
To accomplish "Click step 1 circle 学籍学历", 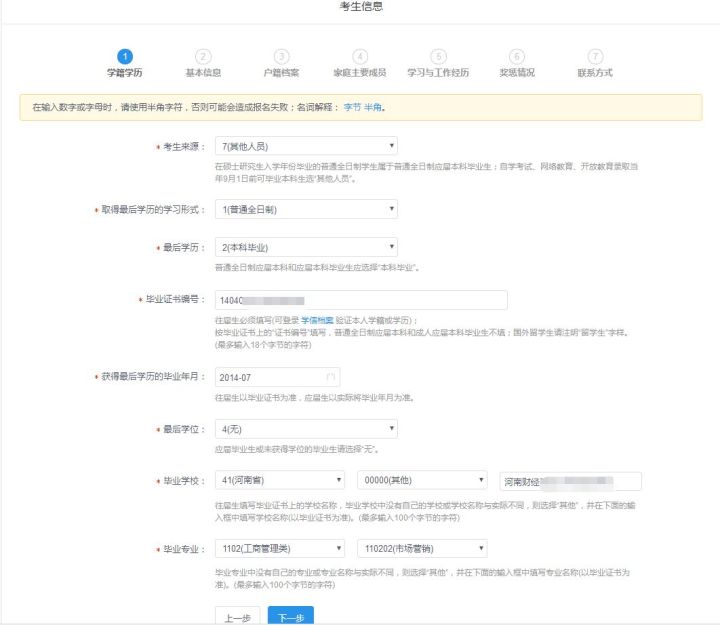I will click(x=124, y=57).
